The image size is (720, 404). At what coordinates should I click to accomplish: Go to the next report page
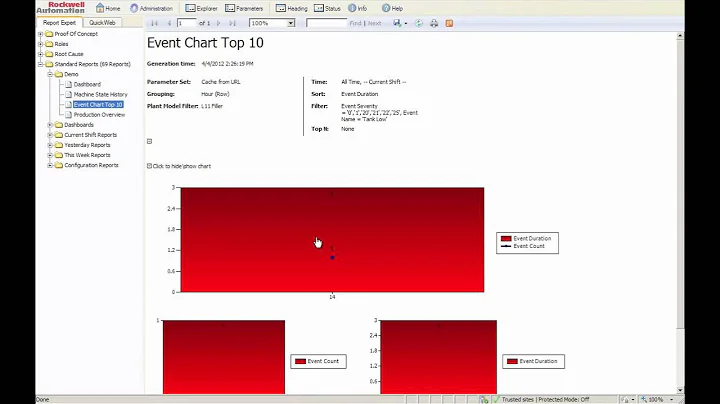pyautogui.click(x=218, y=23)
